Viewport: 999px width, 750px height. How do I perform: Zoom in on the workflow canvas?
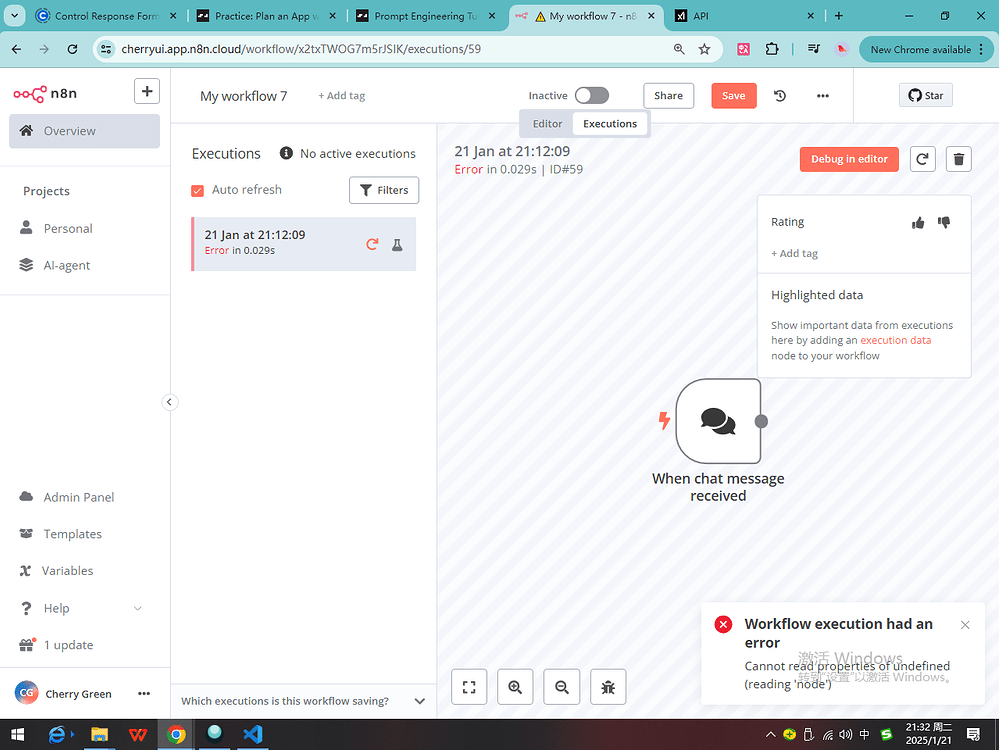515,686
